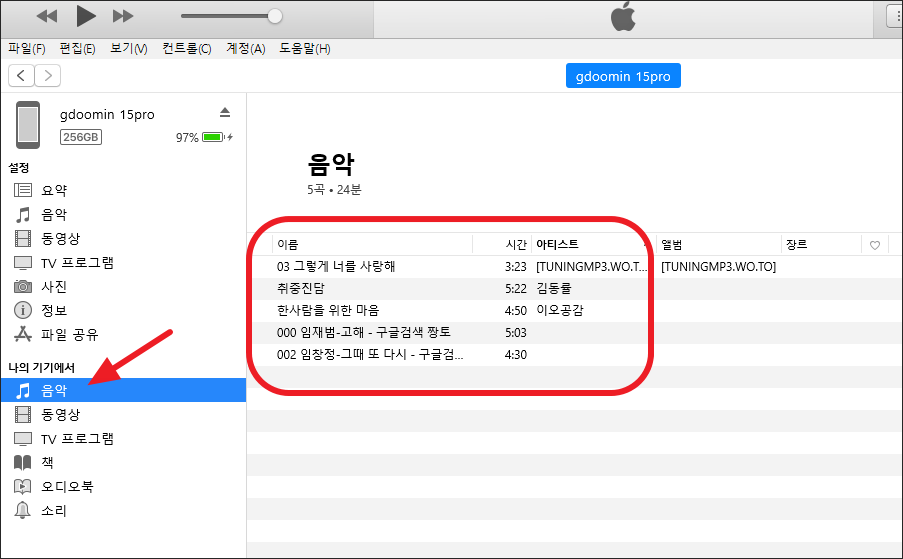
Task: Start playback with the play button
Action: click(86, 16)
